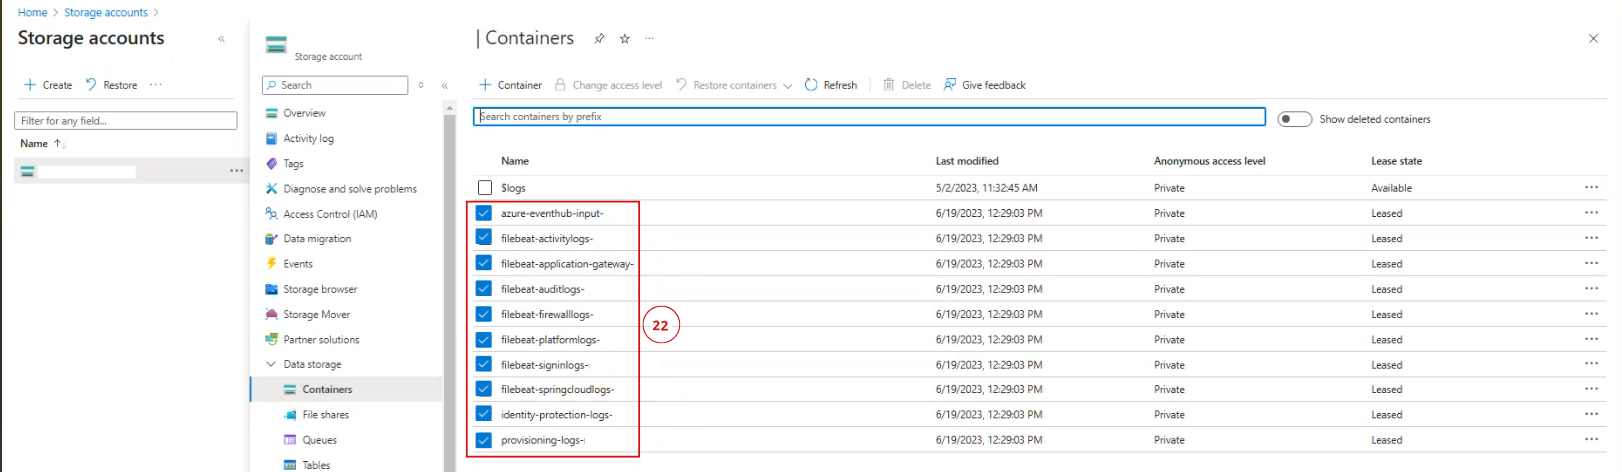This screenshot has width=1622, height=472.
Task: Open Restore containers dropdown
Action: (x=734, y=85)
